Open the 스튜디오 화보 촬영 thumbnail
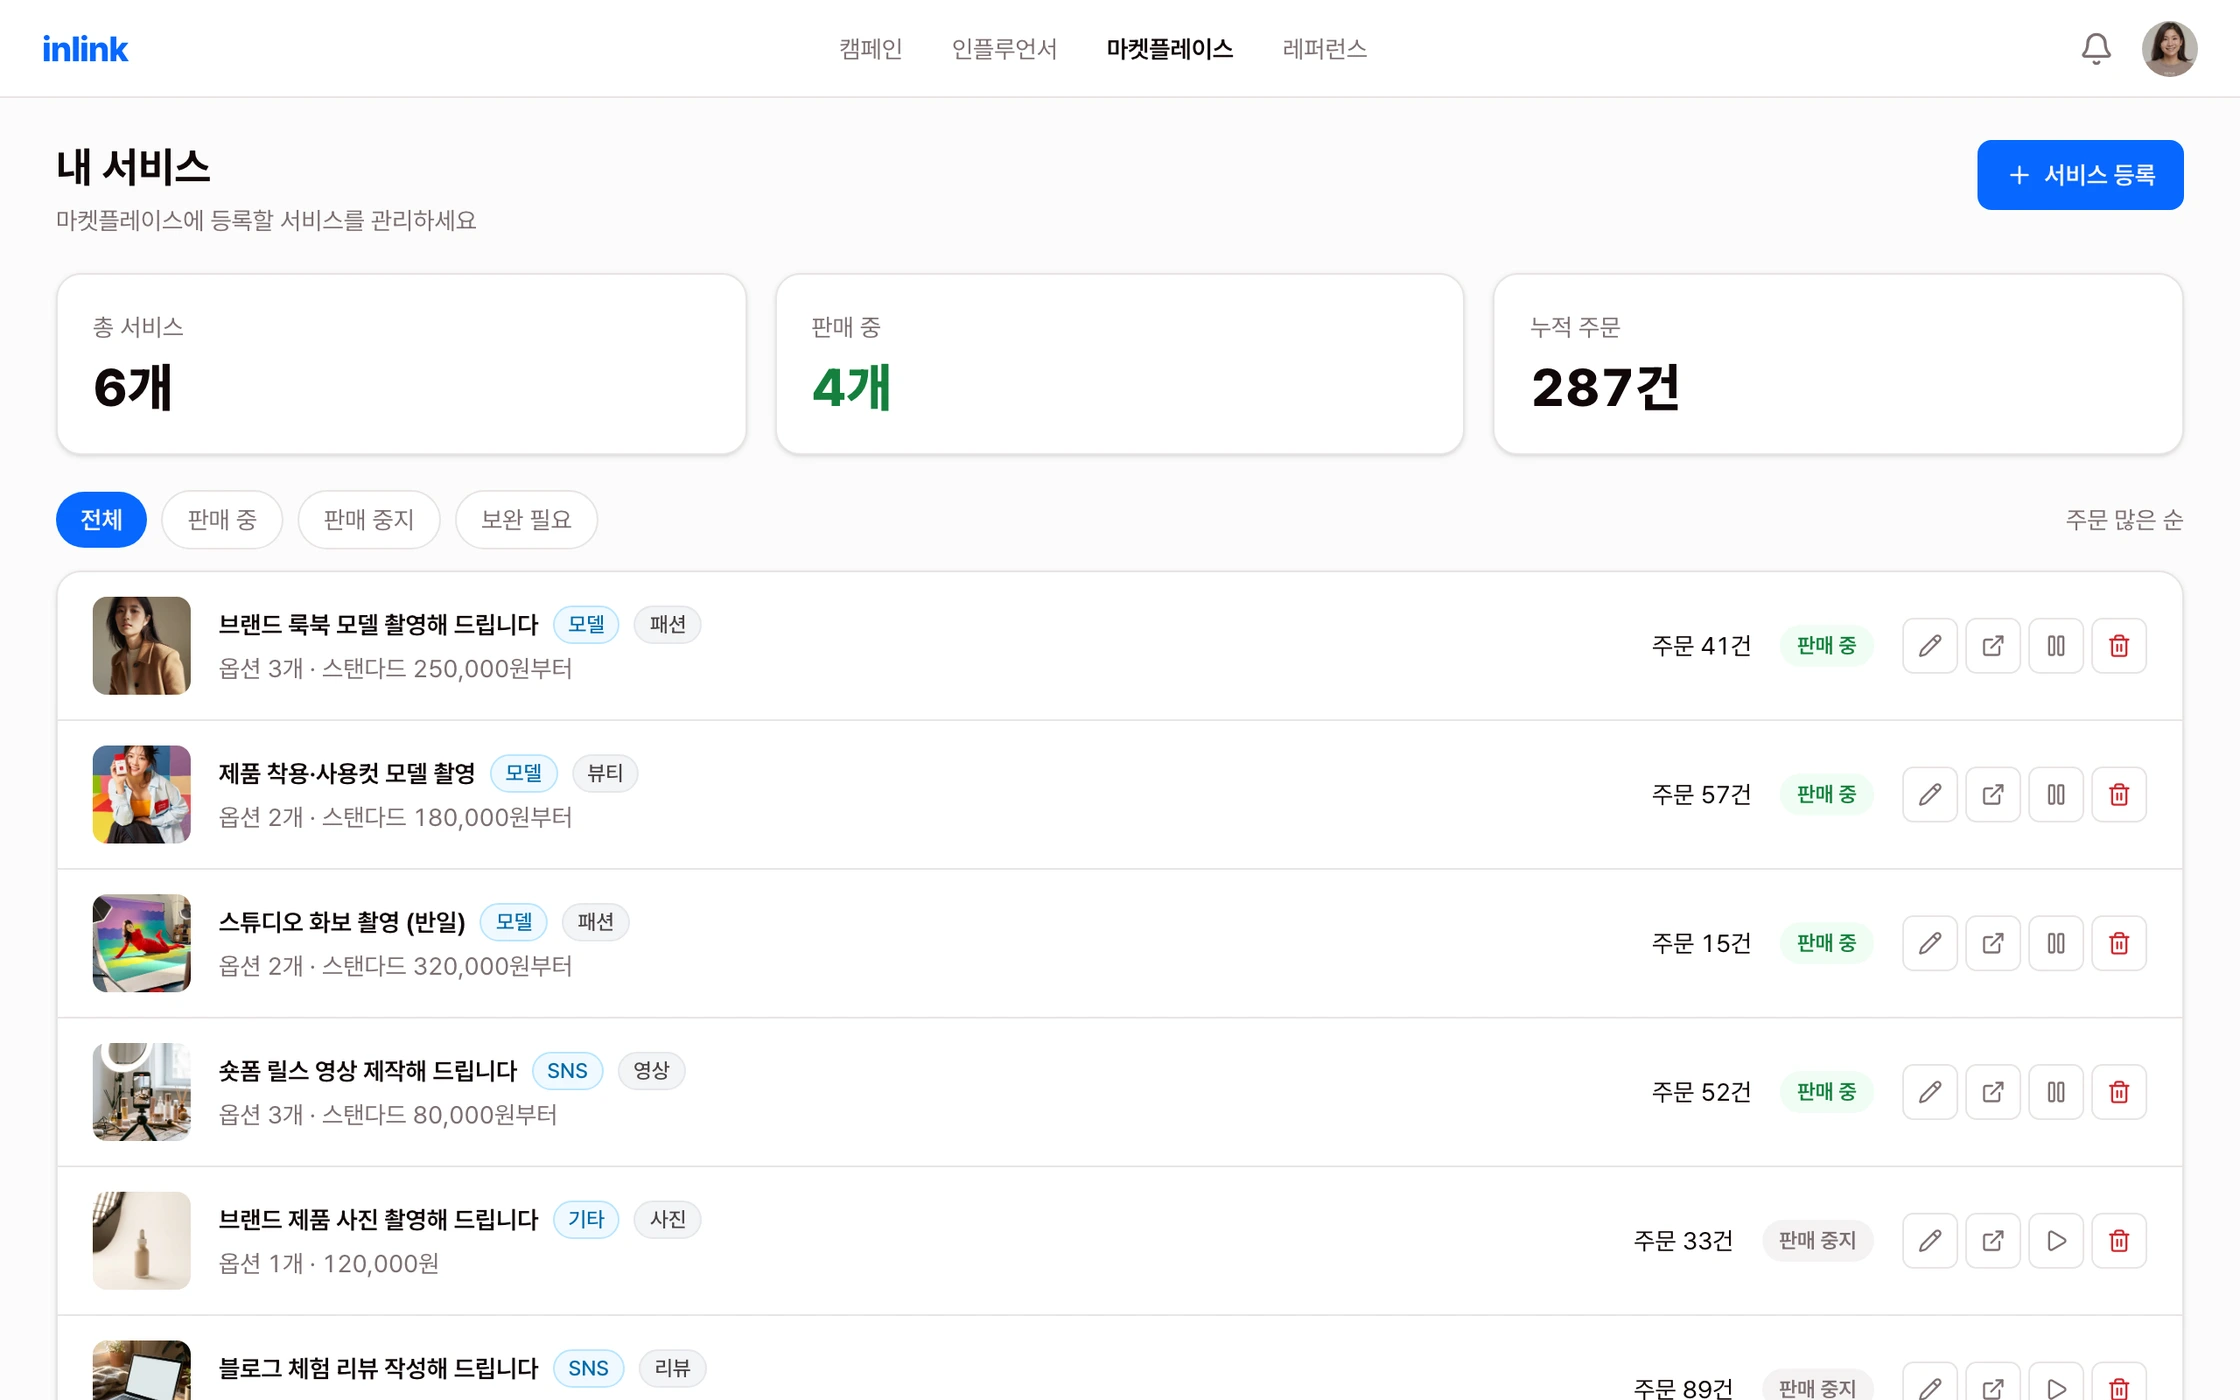Image resolution: width=2240 pixels, height=1400 pixels. pos(142,944)
